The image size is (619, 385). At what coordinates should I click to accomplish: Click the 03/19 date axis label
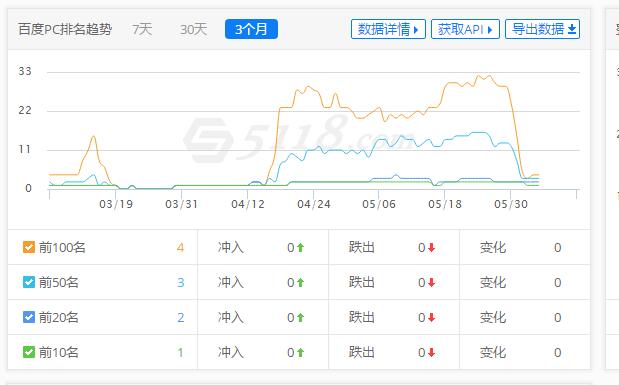116,204
